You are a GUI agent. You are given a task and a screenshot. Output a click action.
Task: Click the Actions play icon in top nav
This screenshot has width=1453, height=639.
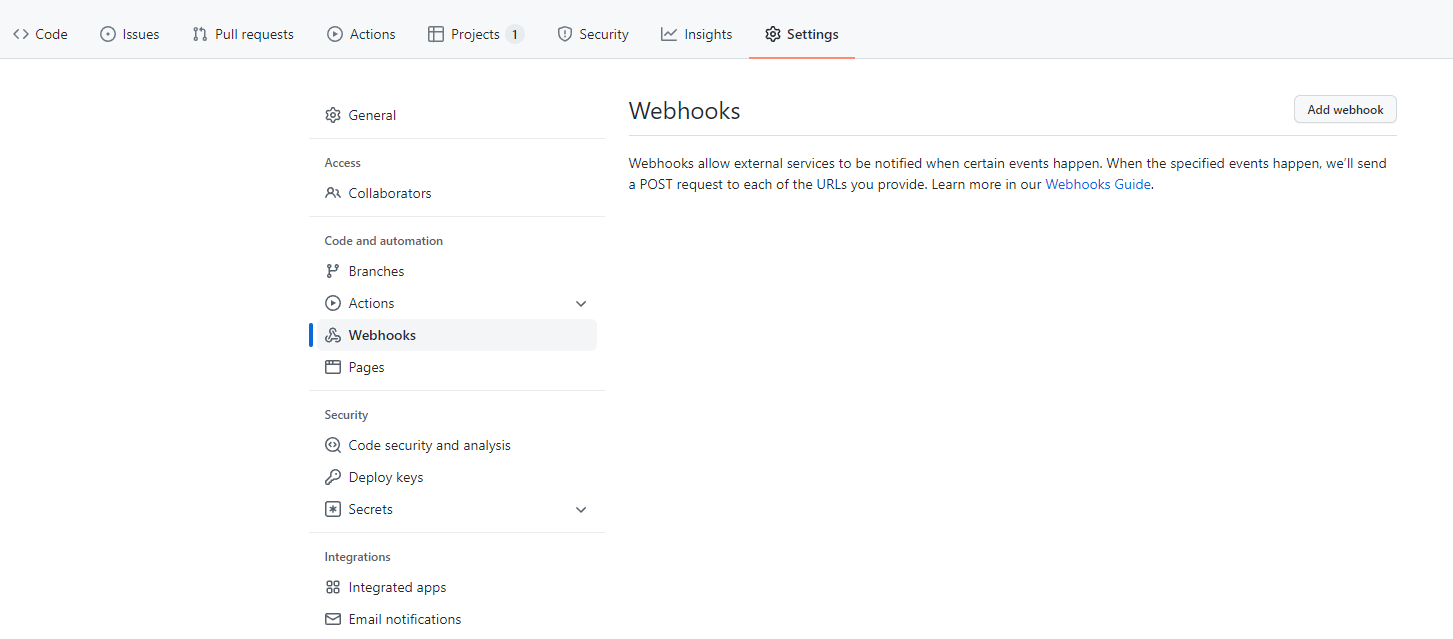[335, 34]
